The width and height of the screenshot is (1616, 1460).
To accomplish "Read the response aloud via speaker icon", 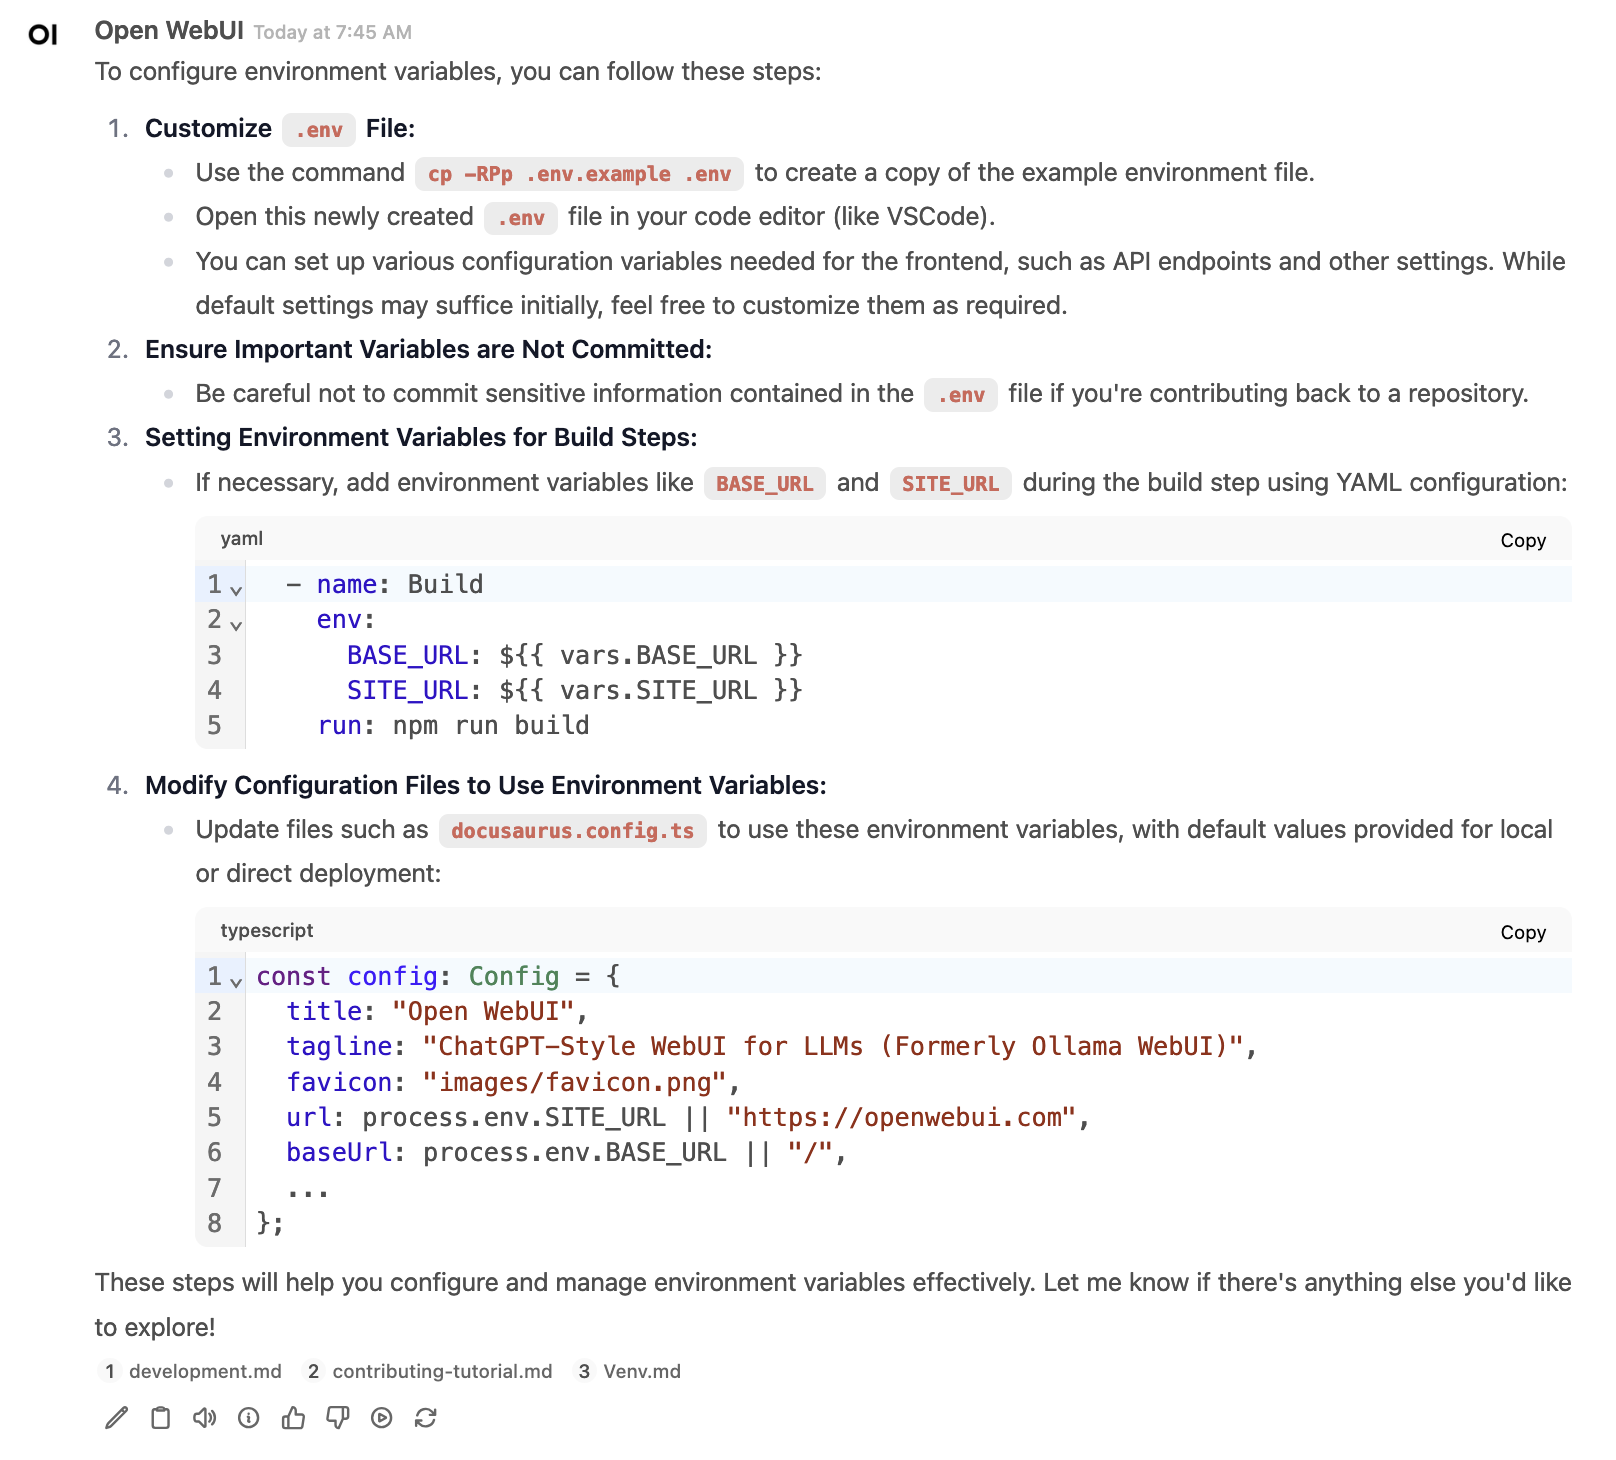I will click(205, 1418).
